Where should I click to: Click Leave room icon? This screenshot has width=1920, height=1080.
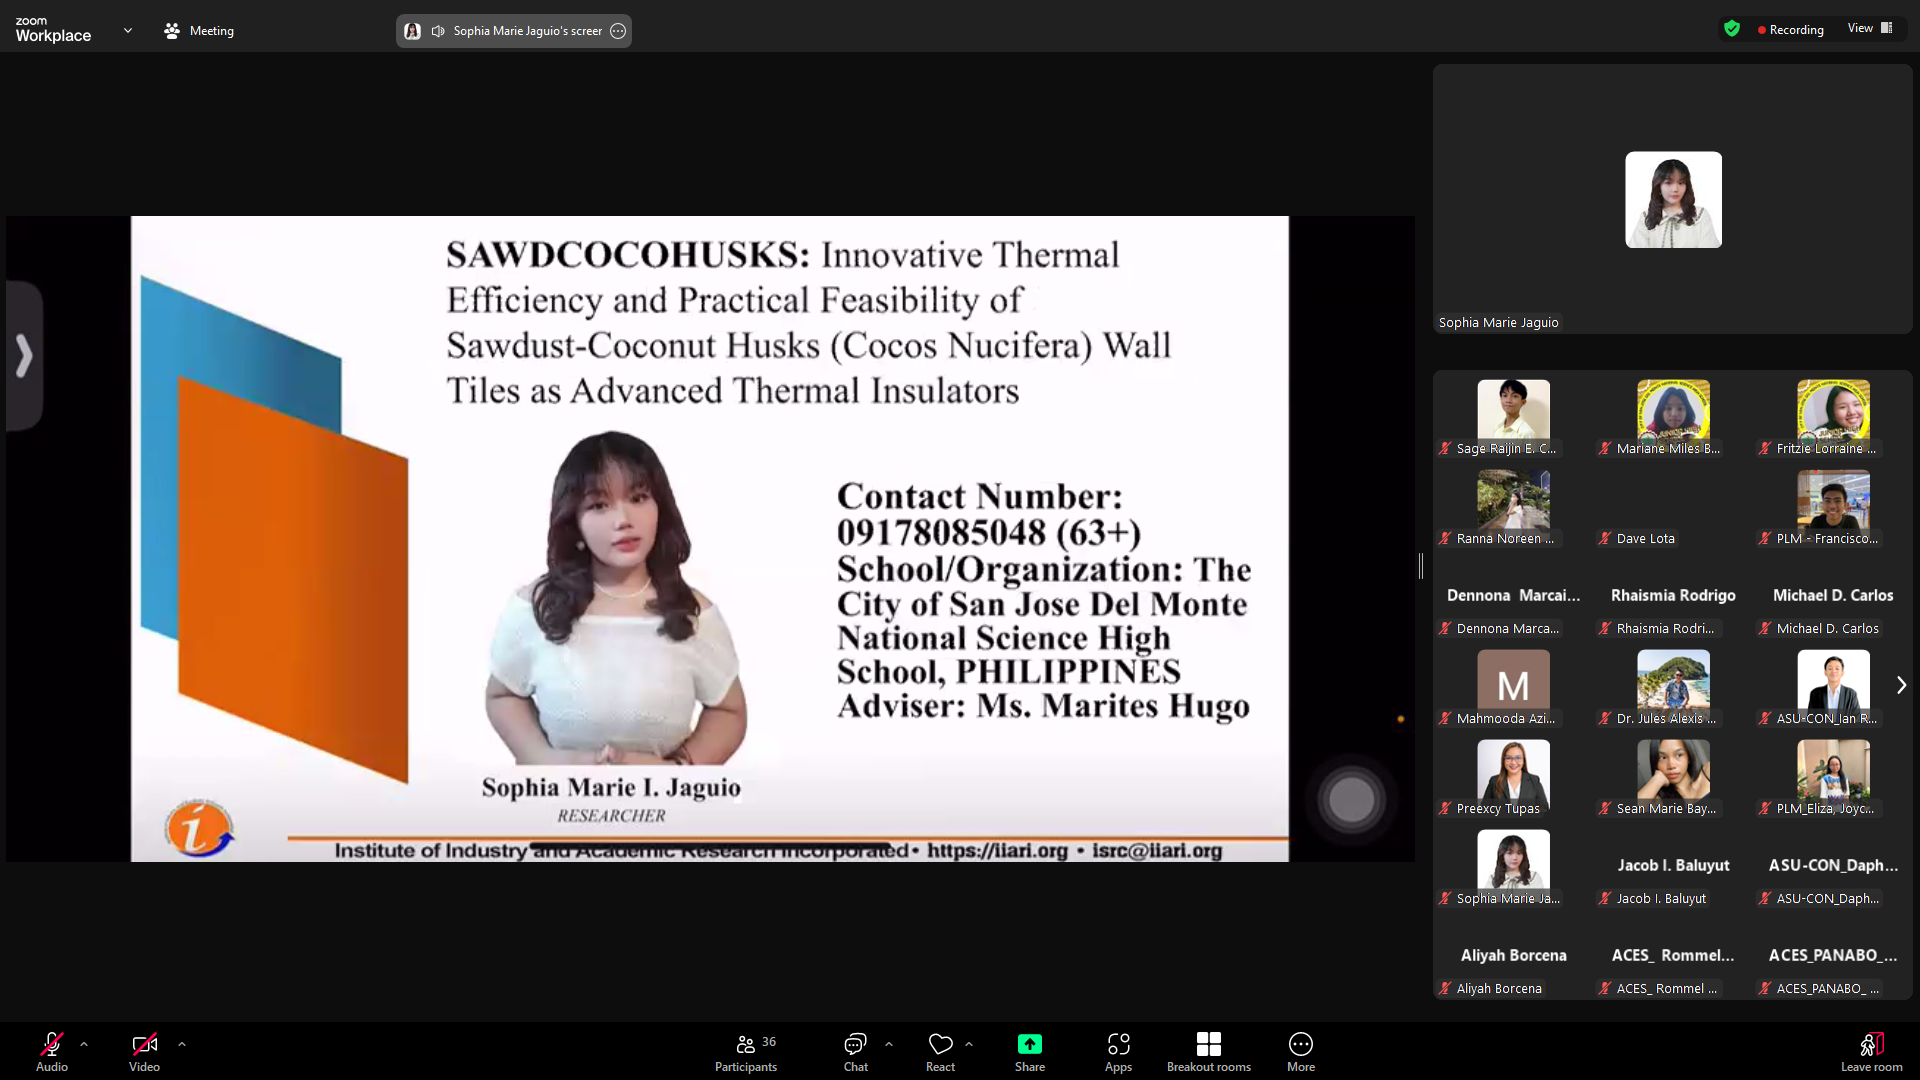click(x=1871, y=1044)
